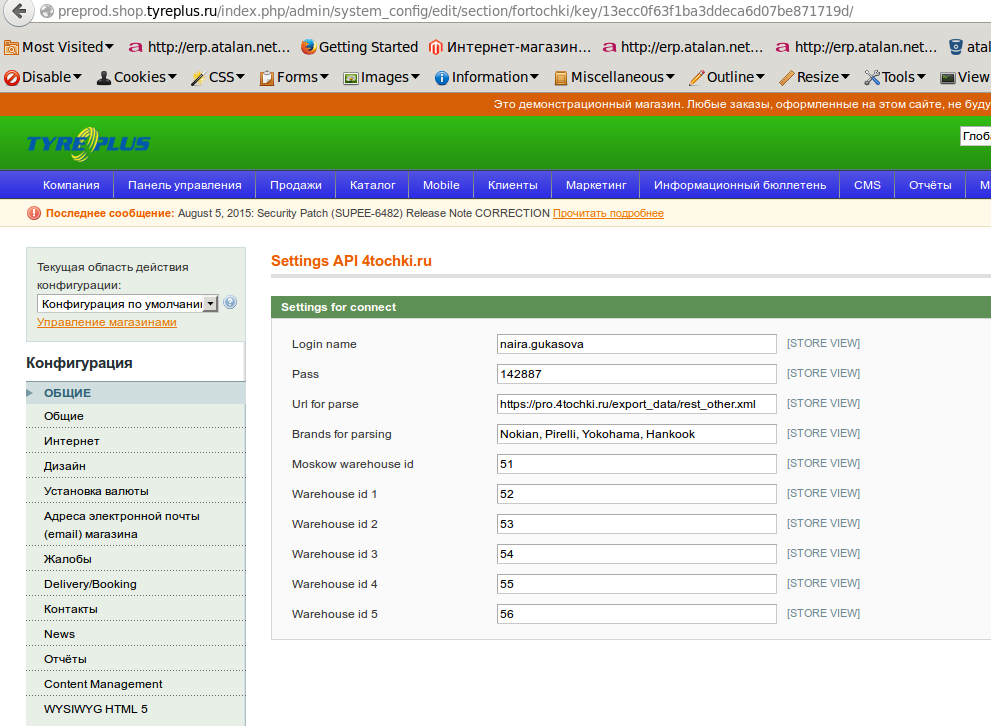
Task: Click the Warehouse id 2 field
Action: coord(636,524)
